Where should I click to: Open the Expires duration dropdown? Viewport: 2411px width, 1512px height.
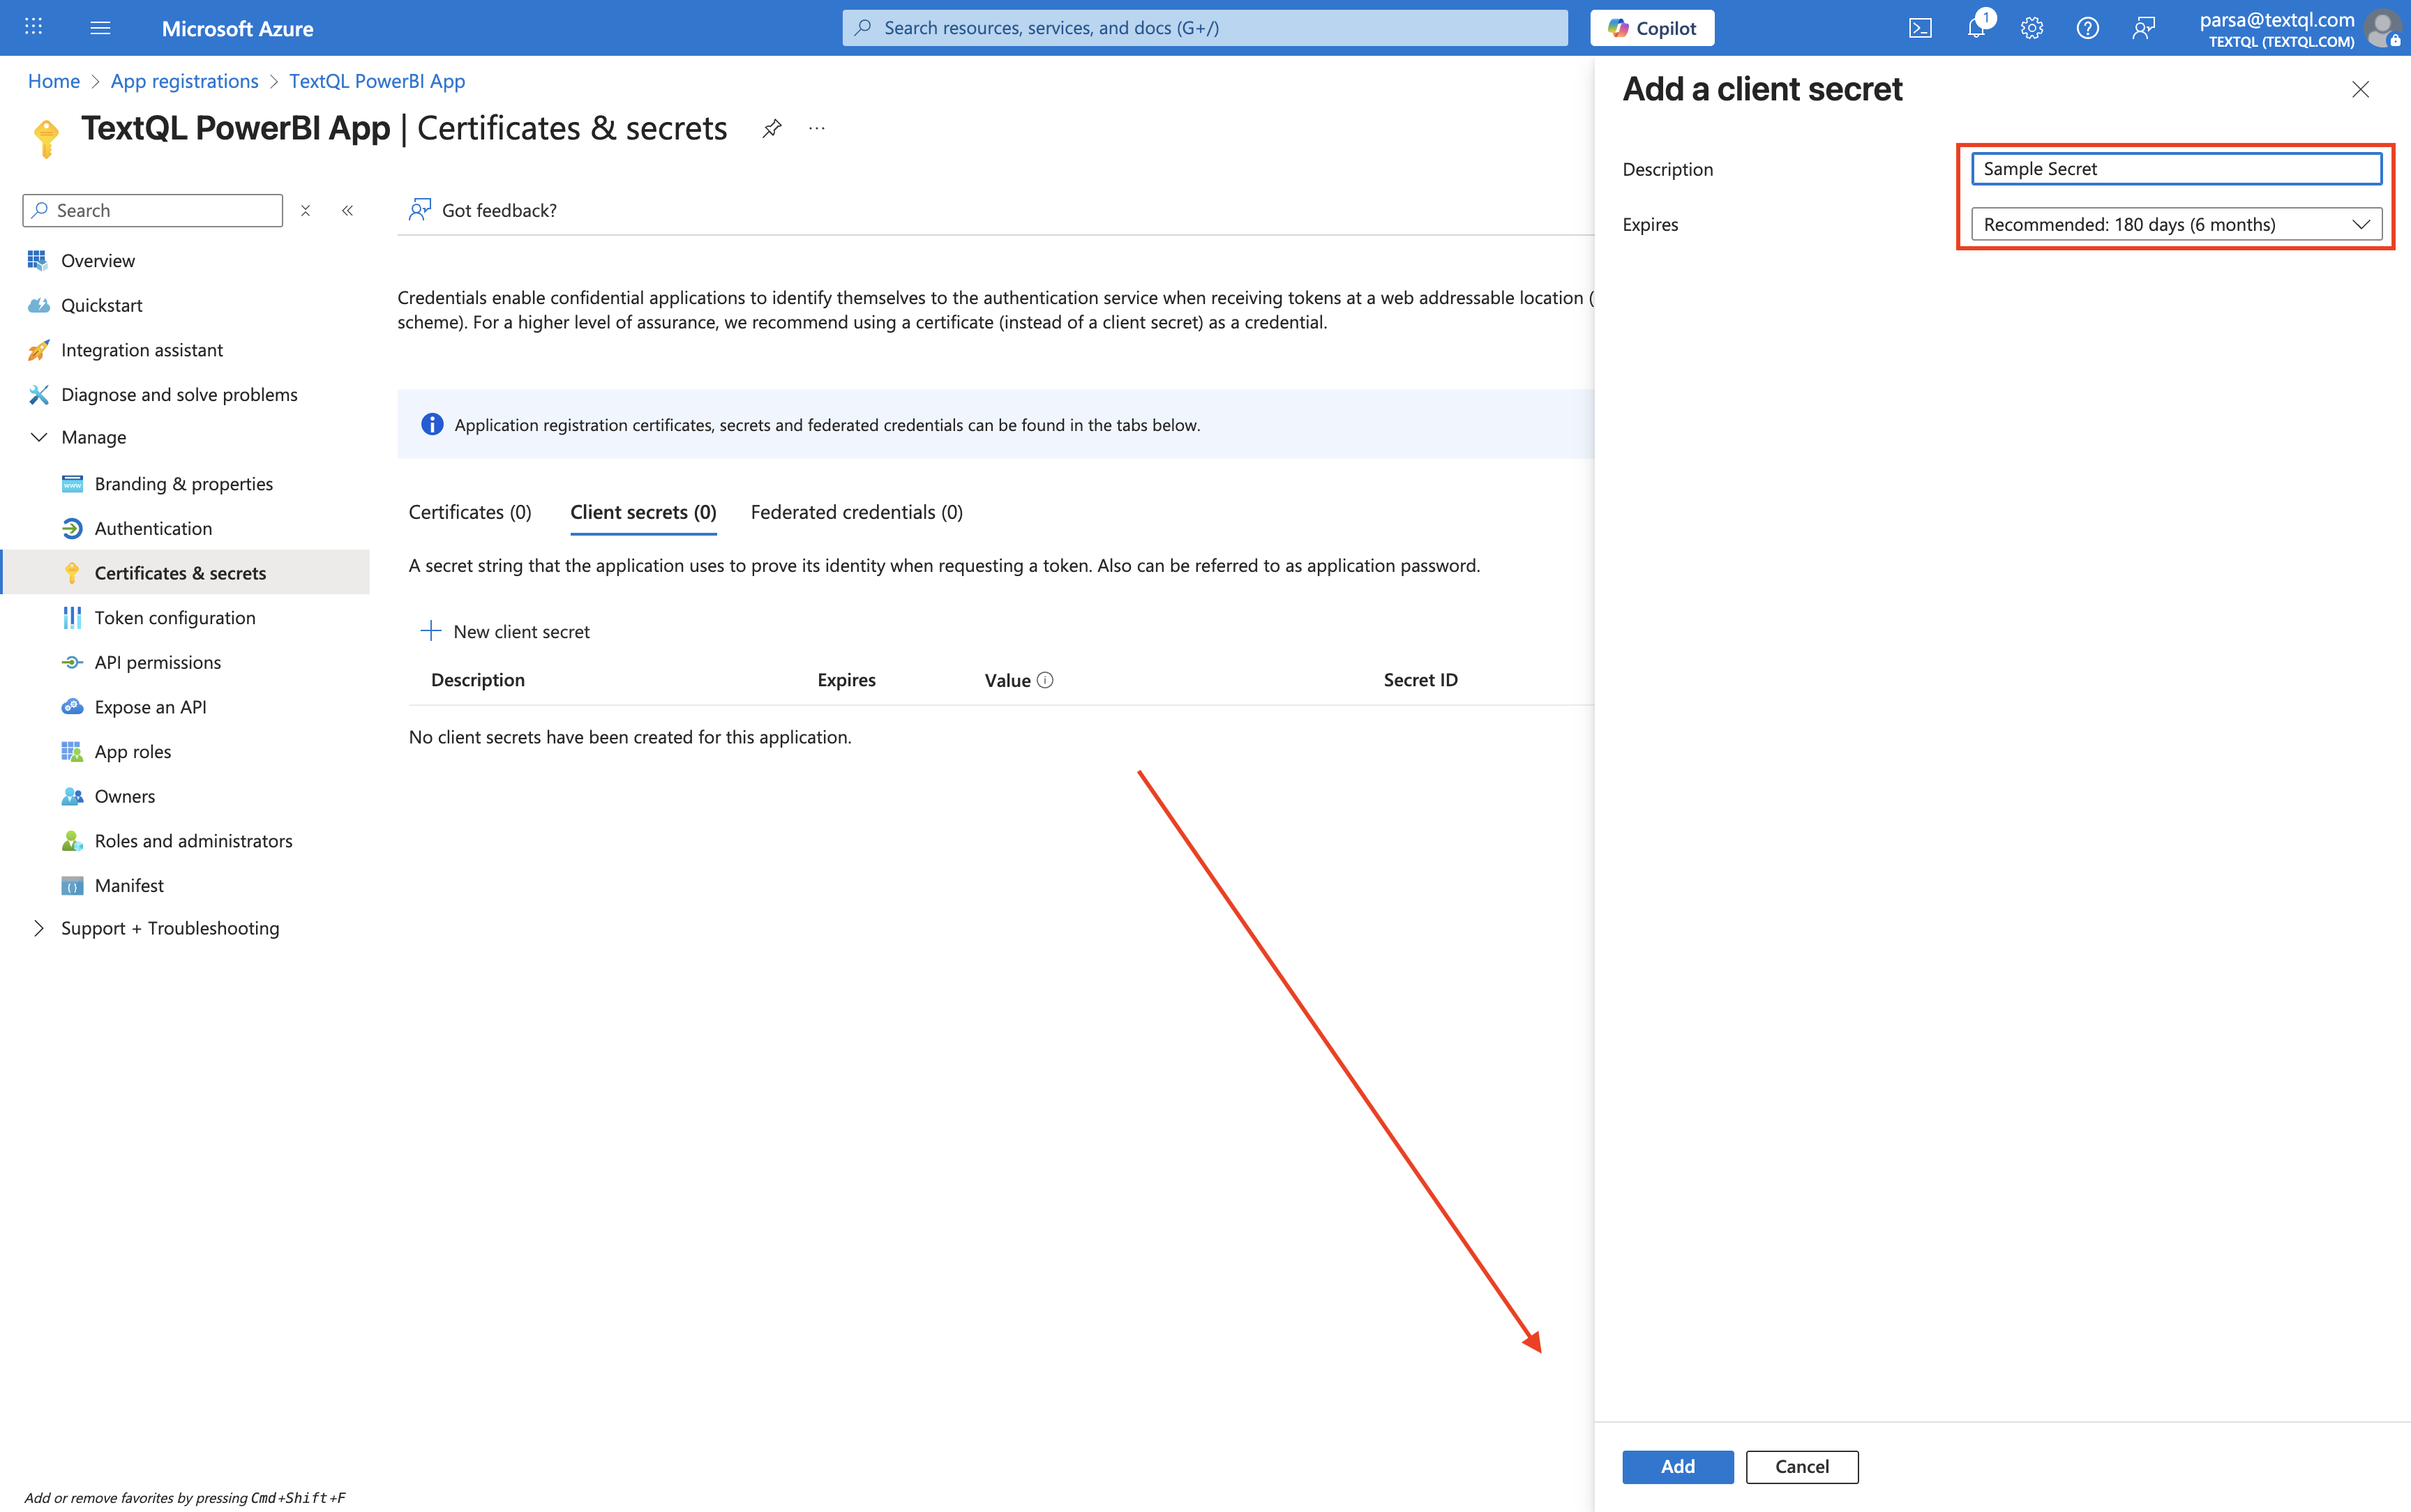coord(2175,224)
